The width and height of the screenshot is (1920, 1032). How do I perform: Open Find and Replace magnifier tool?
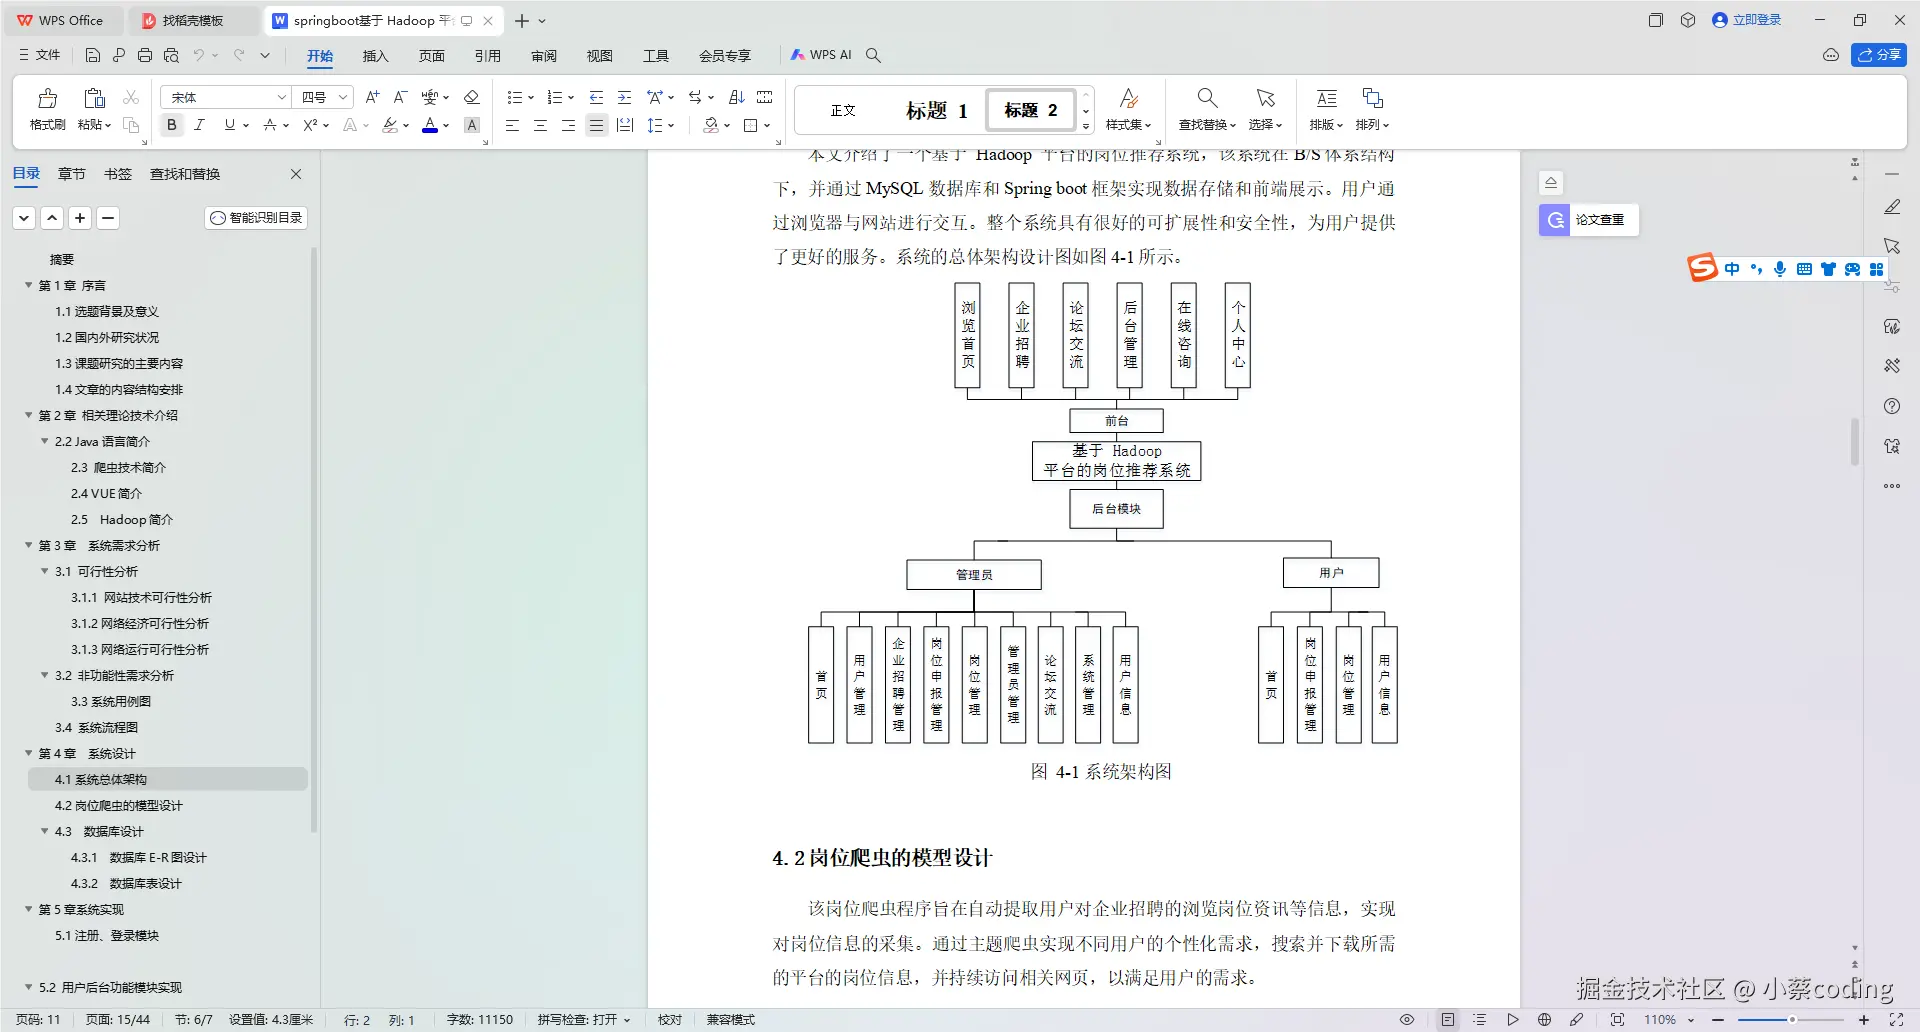1207,98
